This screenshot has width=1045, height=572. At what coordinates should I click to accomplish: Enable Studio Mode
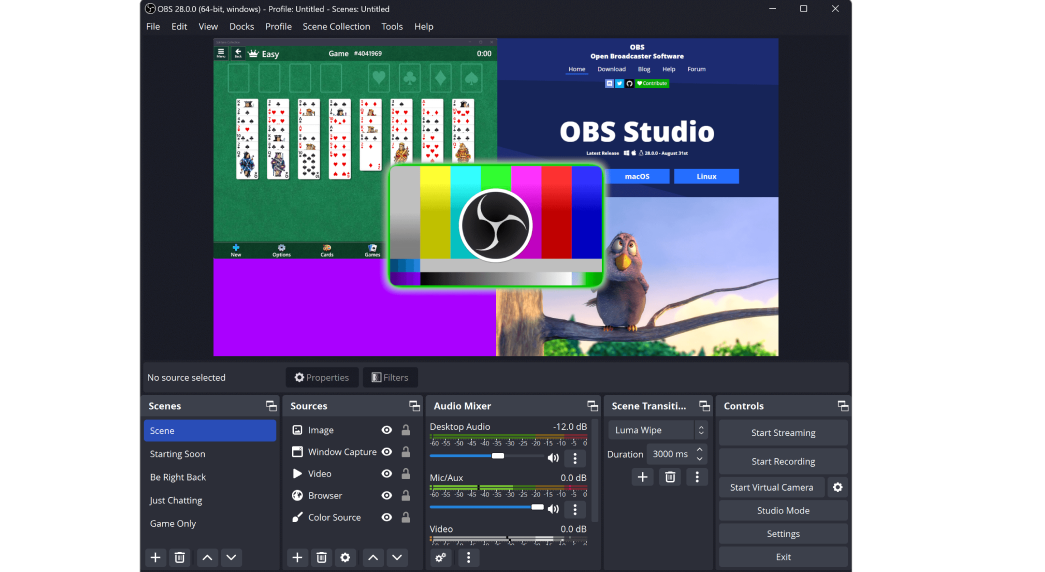783,511
